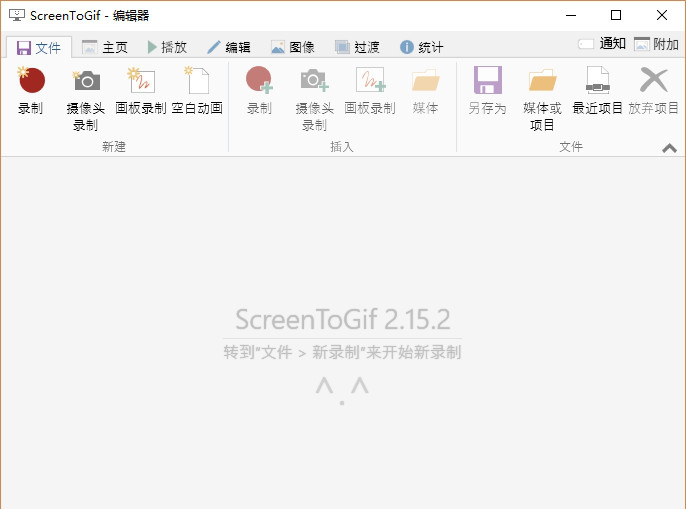Open the 图像 image tab

[x=293, y=47]
